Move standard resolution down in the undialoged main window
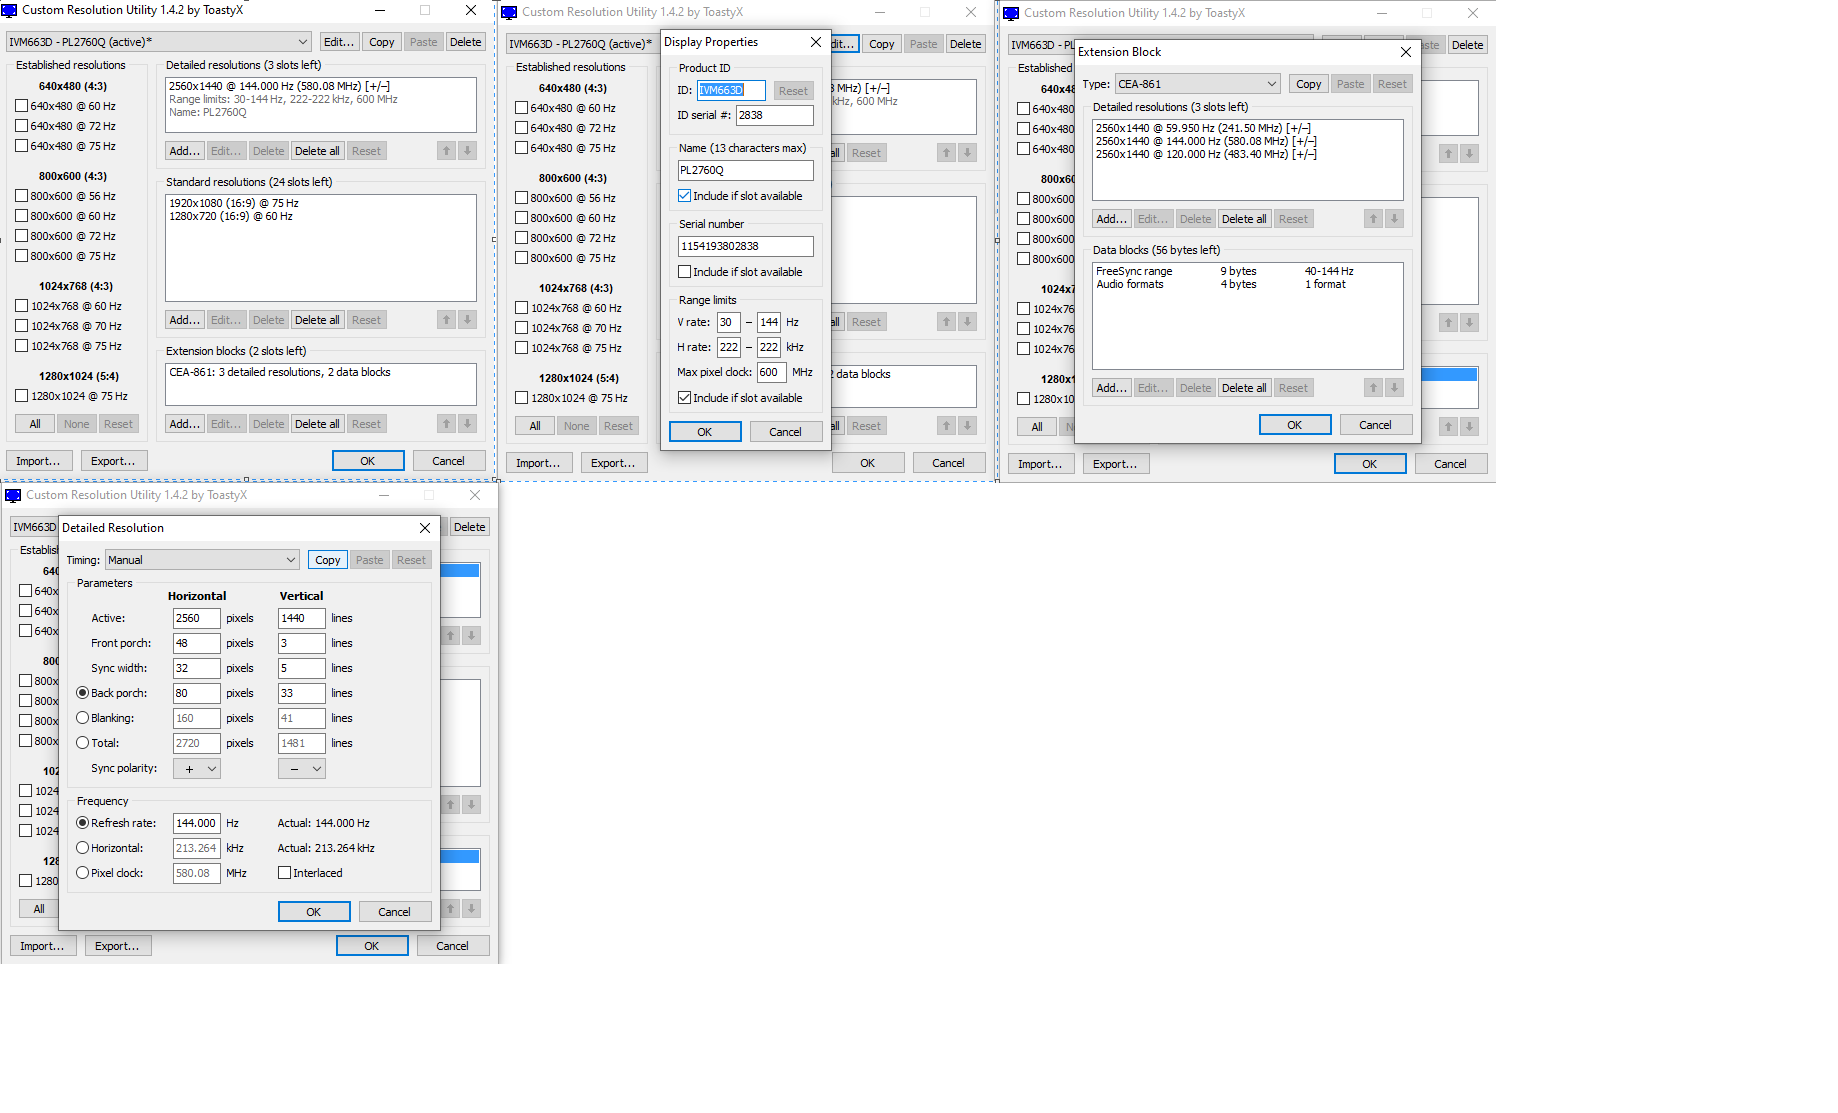The height and width of the screenshot is (1113, 1838). pyautogui.click(x=467, y=320)
